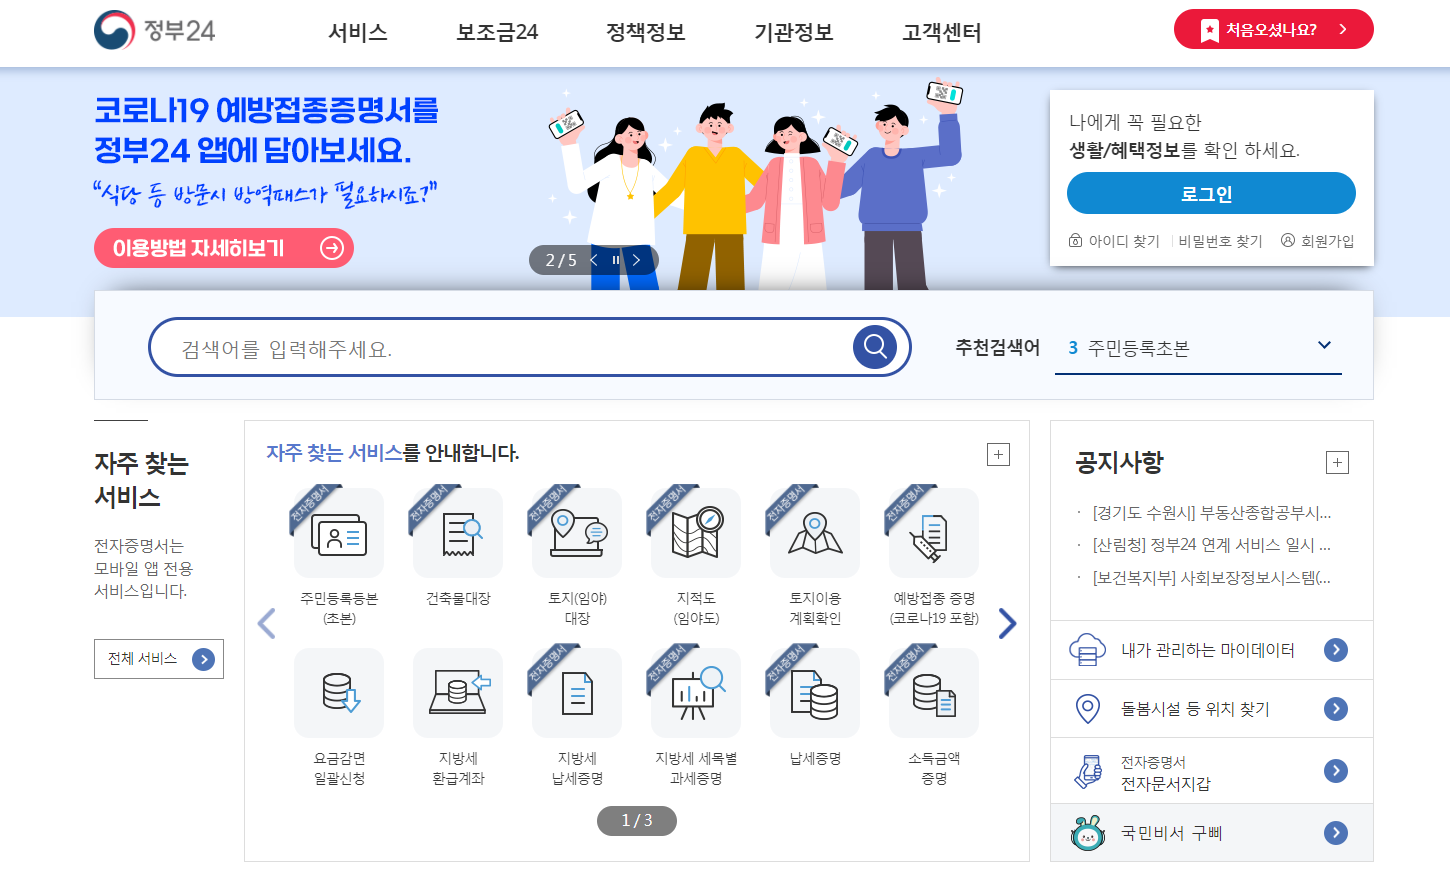Show next page of frequent services

1007,623
